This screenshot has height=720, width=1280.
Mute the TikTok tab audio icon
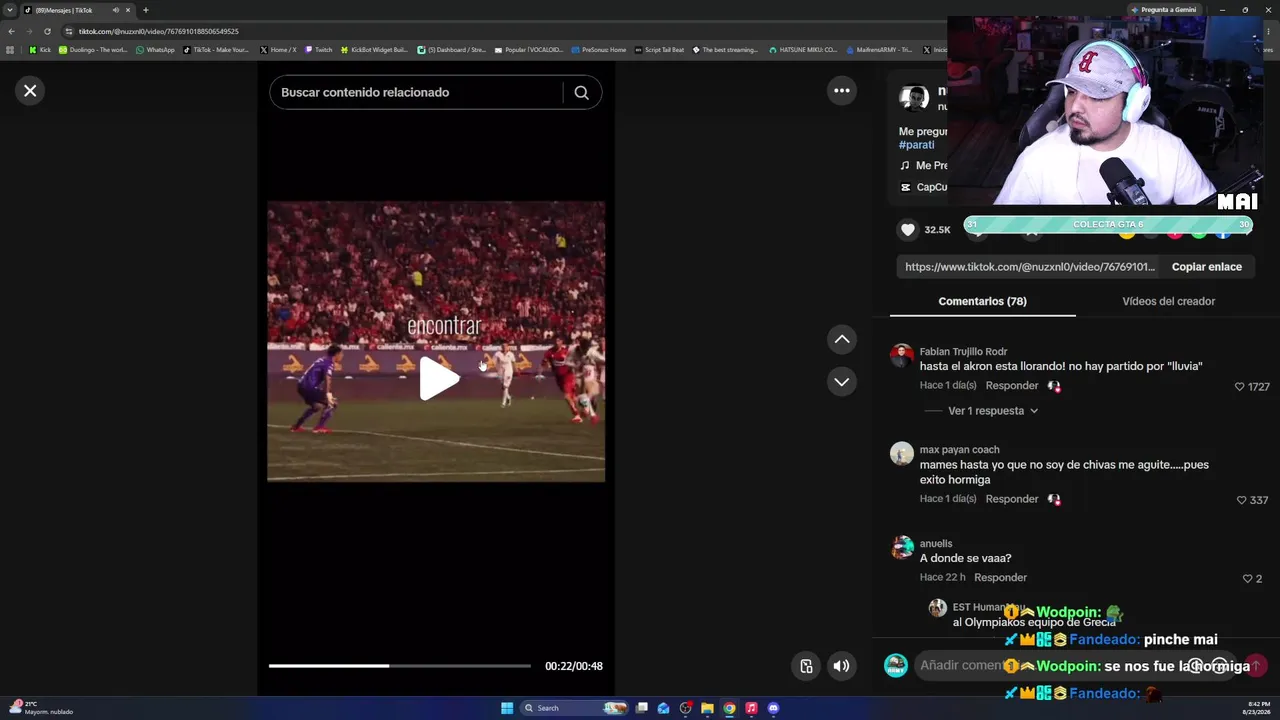tap(116, 10)
